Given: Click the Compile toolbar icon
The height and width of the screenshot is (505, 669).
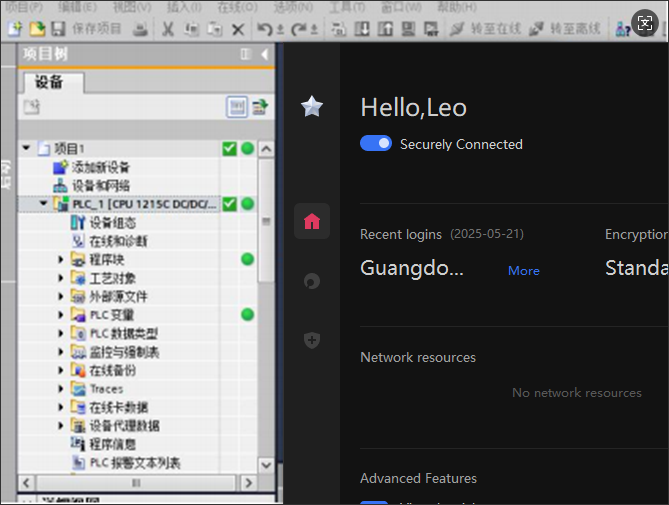Looking at the screenshot, I should click(339, 29).
